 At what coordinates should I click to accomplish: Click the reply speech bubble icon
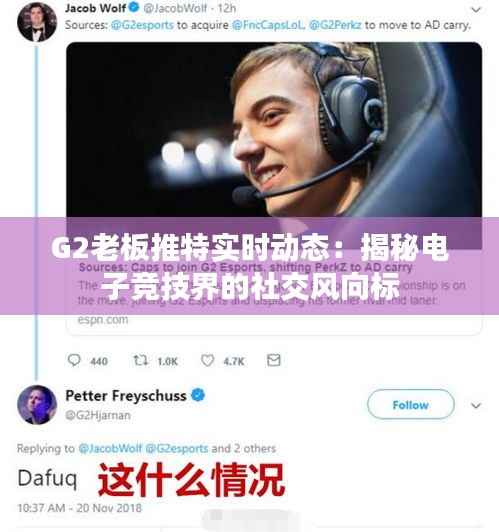(x=74, y=360)
